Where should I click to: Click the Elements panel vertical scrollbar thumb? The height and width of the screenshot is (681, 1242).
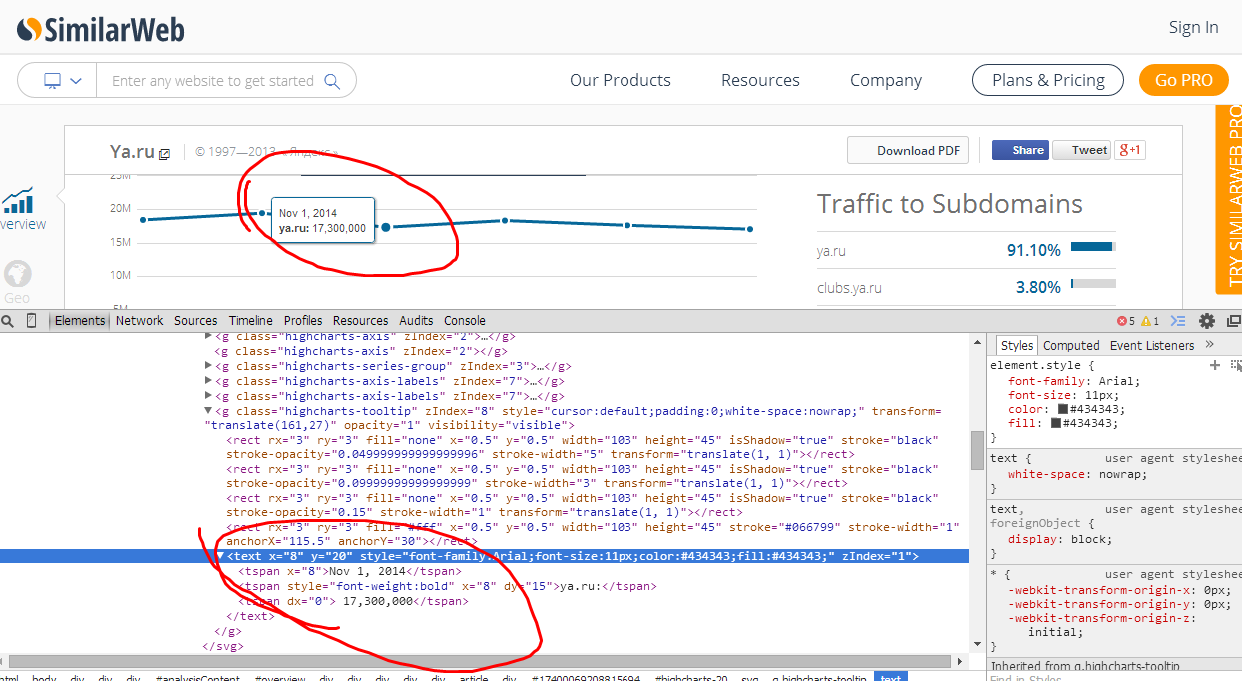pos(977,449)
